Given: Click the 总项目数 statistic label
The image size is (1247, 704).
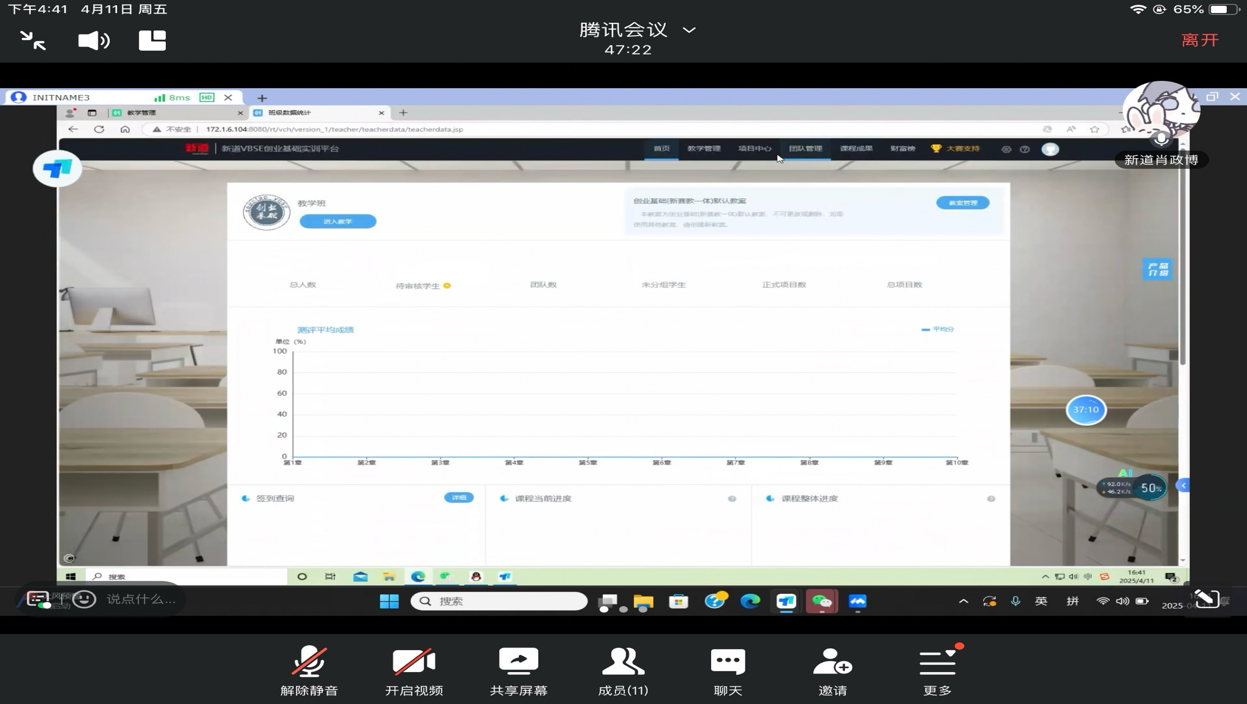Looking at the screenshot, I should 904,285.
